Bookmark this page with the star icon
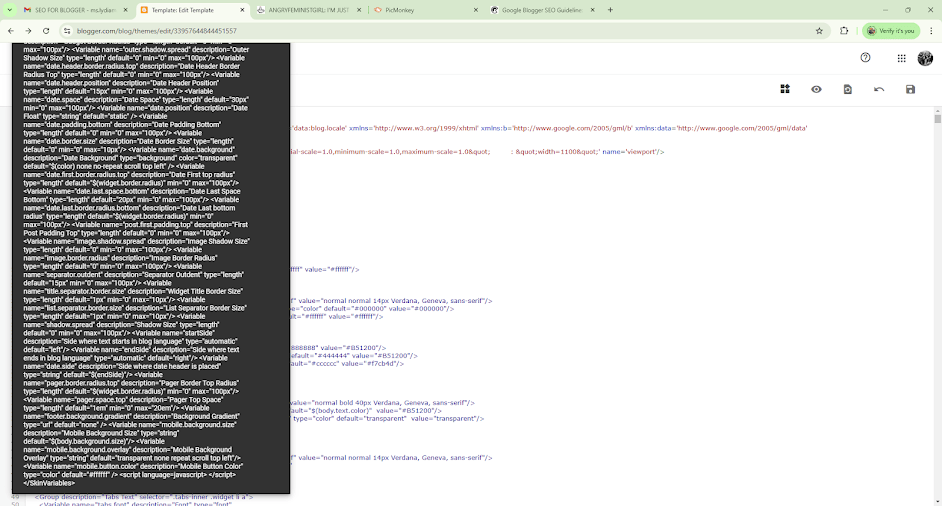Viewport: 942px width, 506px height. pos(821,31)
